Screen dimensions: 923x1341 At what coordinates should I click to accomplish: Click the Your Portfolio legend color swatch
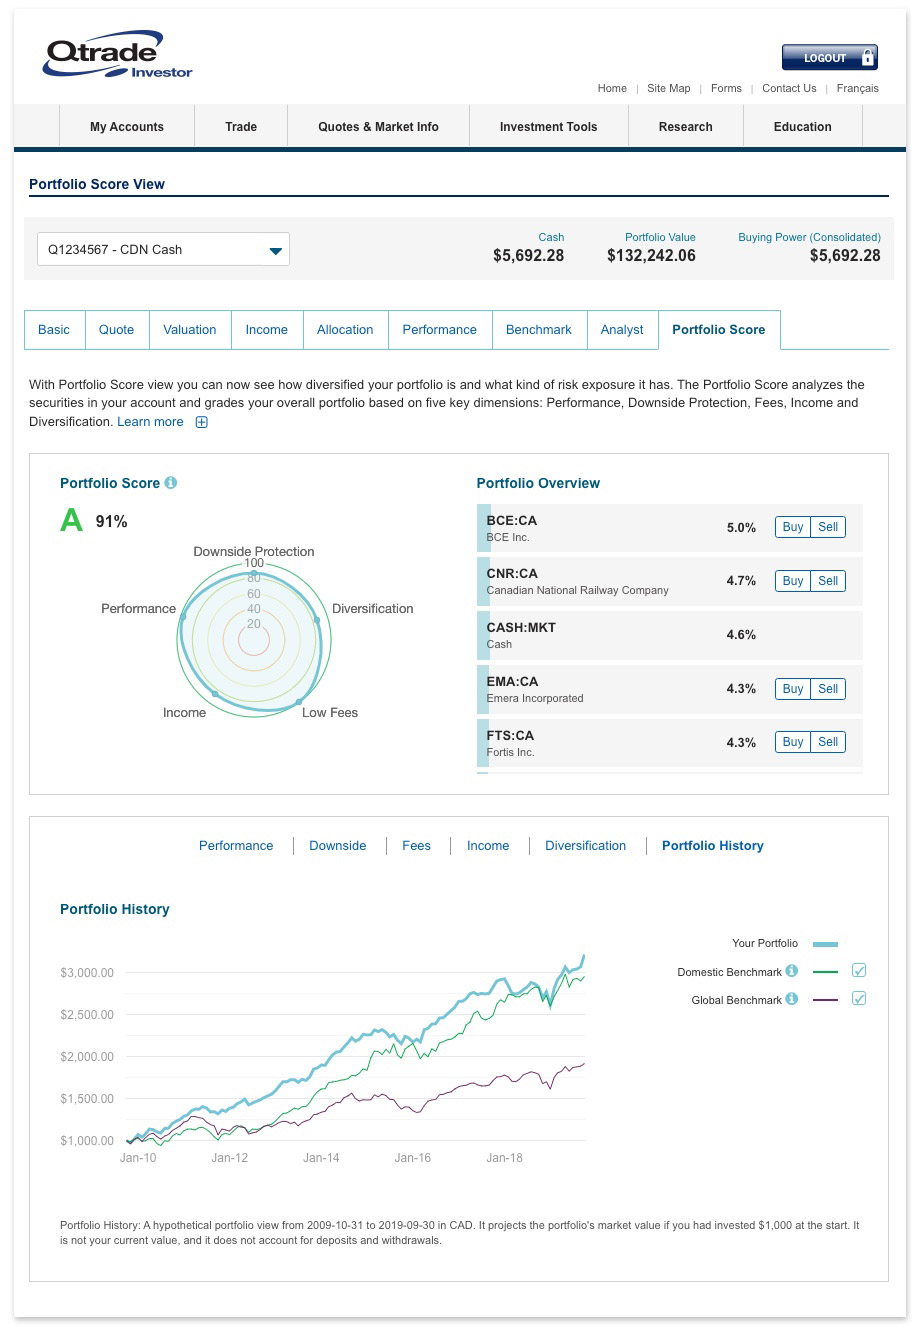click(x=825, y=944)
